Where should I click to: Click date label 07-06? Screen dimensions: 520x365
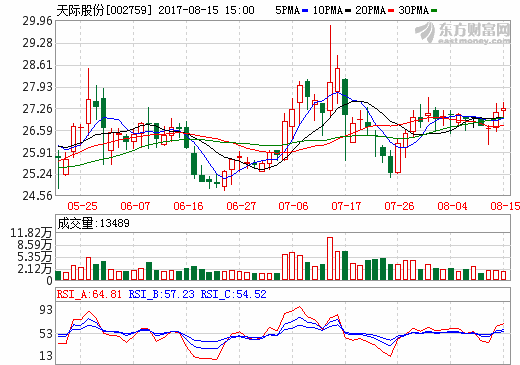[x=293, y=206]
